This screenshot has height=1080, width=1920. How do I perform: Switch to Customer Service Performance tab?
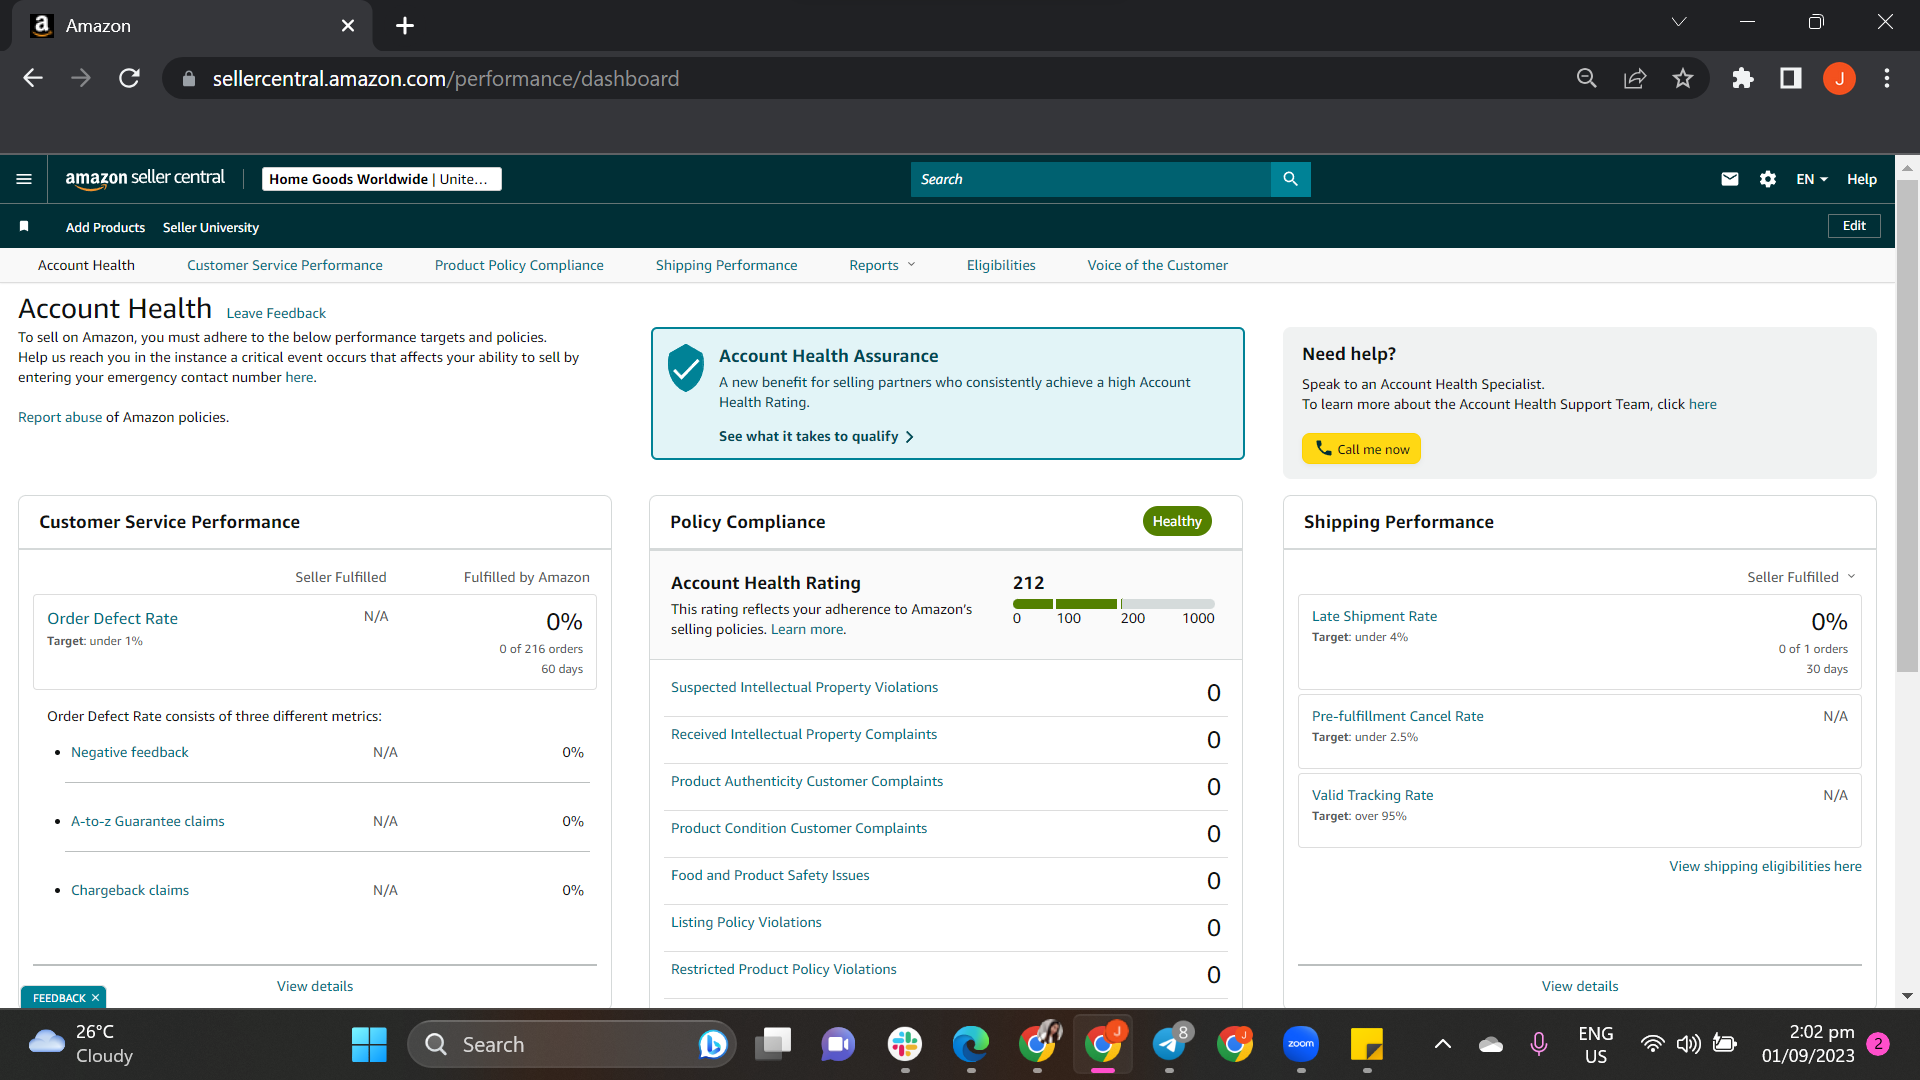click(x=285, y=265)
